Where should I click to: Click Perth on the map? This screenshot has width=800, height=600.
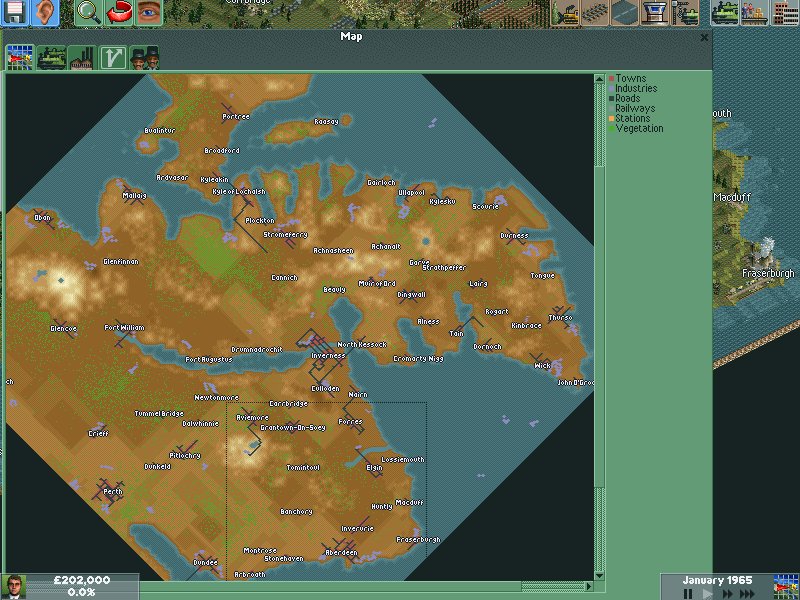point(113,492)
